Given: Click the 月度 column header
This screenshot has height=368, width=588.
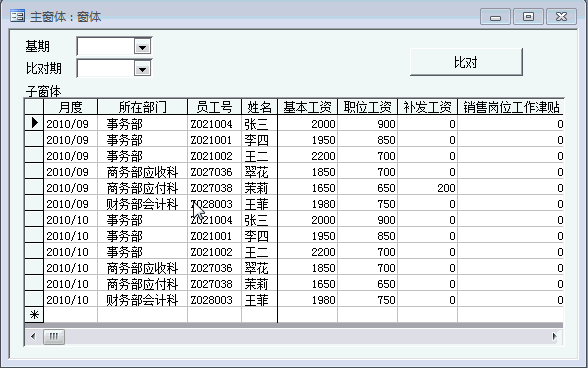Looking at the screenshot, I should click(x=70, y=107).
